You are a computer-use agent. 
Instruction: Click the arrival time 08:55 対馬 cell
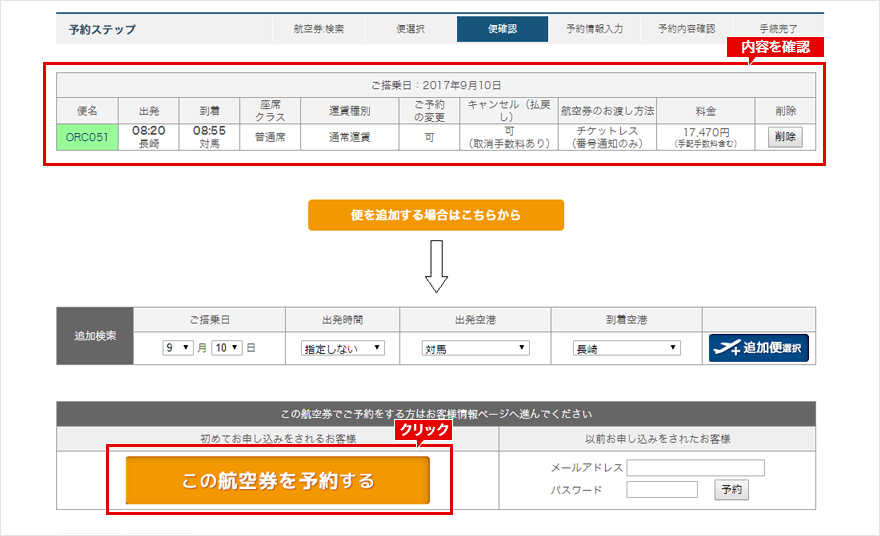coord(209,137)
